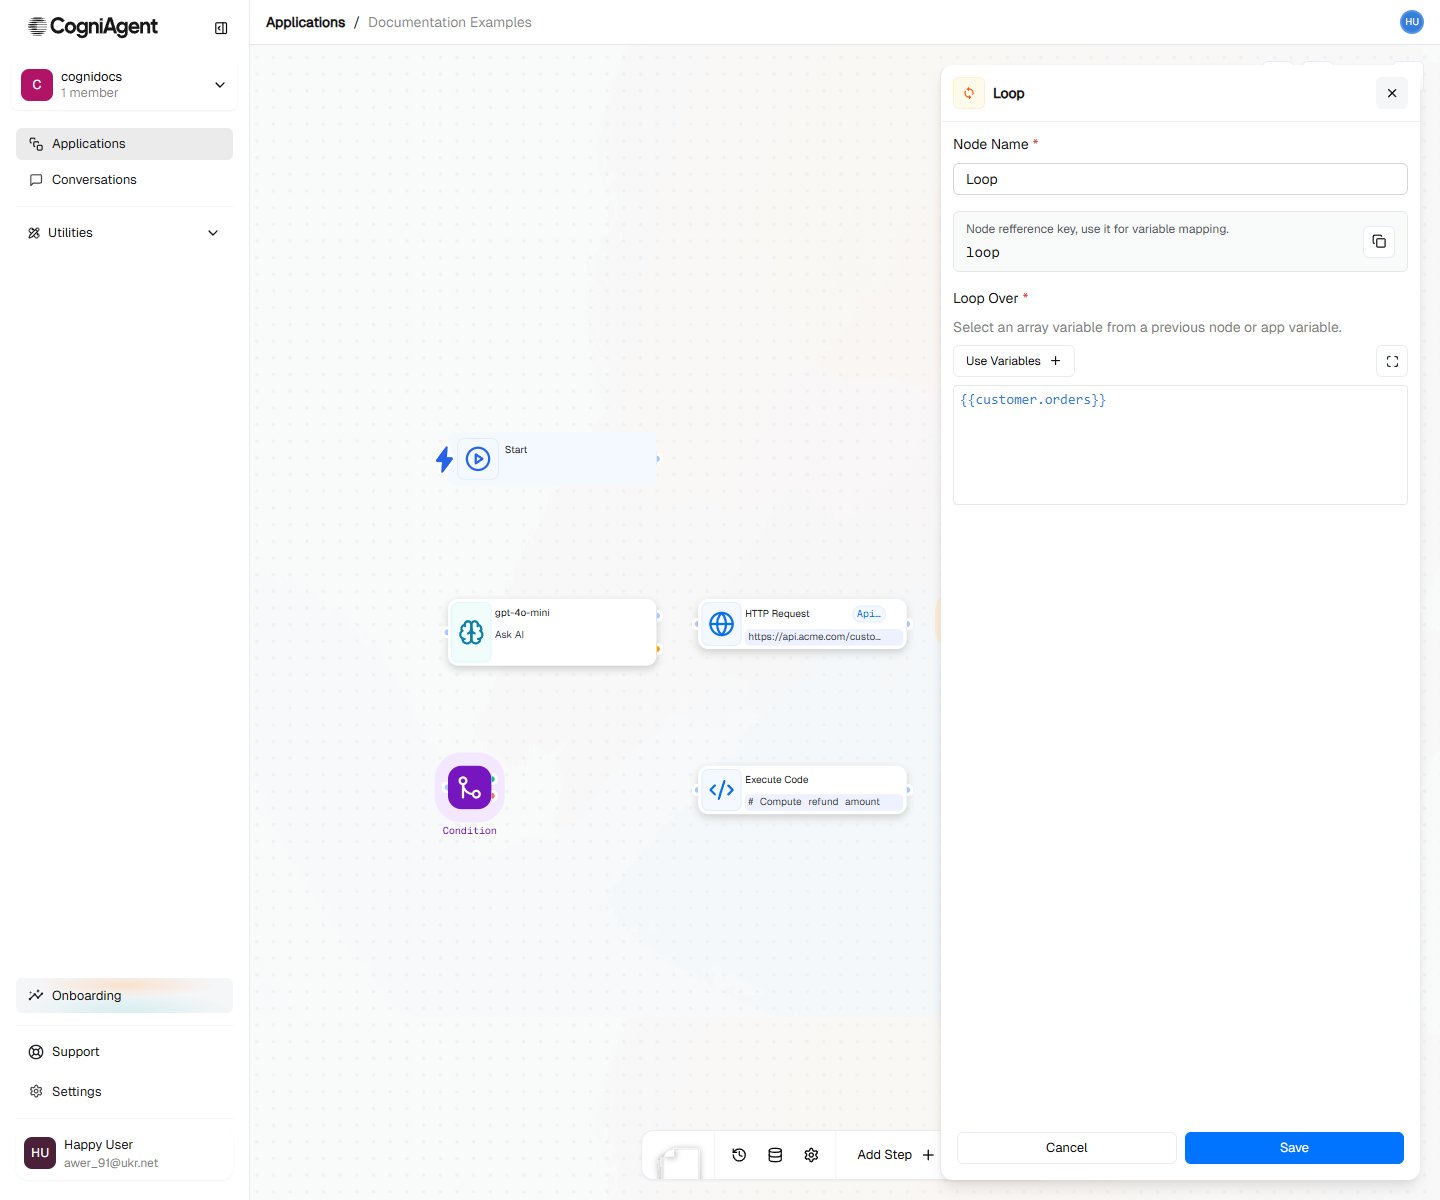This screenshot has height=1200, width=1440.
Task: Close the Loop settings panel
Action: click(x=1392, y=93)
